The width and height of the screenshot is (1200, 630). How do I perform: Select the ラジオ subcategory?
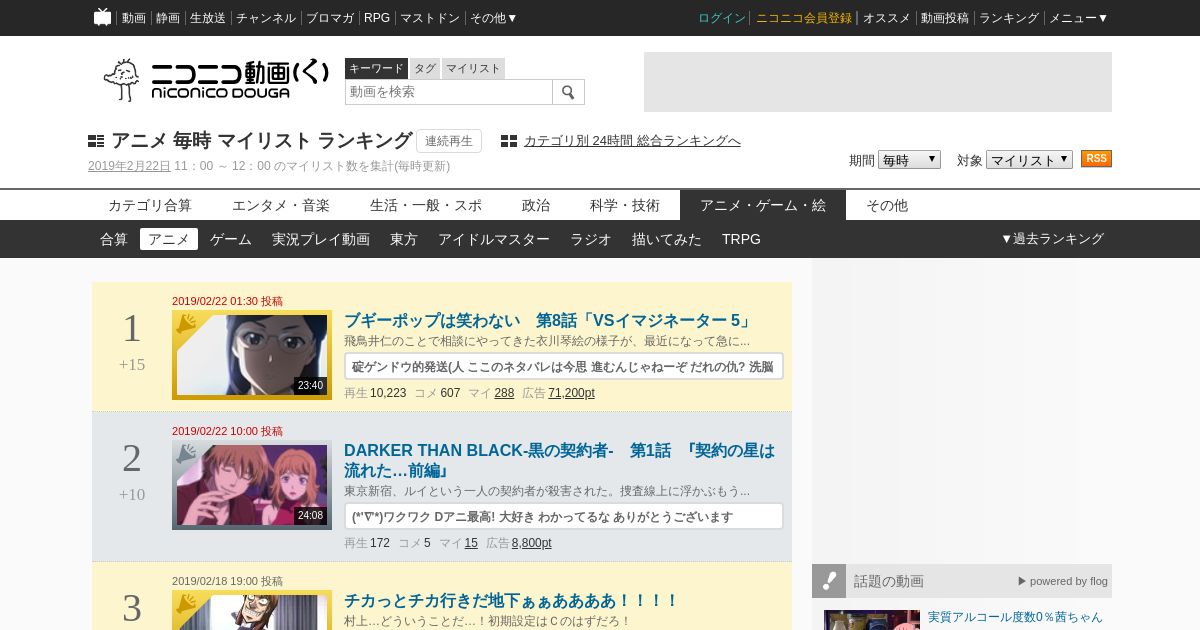pos(591,239)
